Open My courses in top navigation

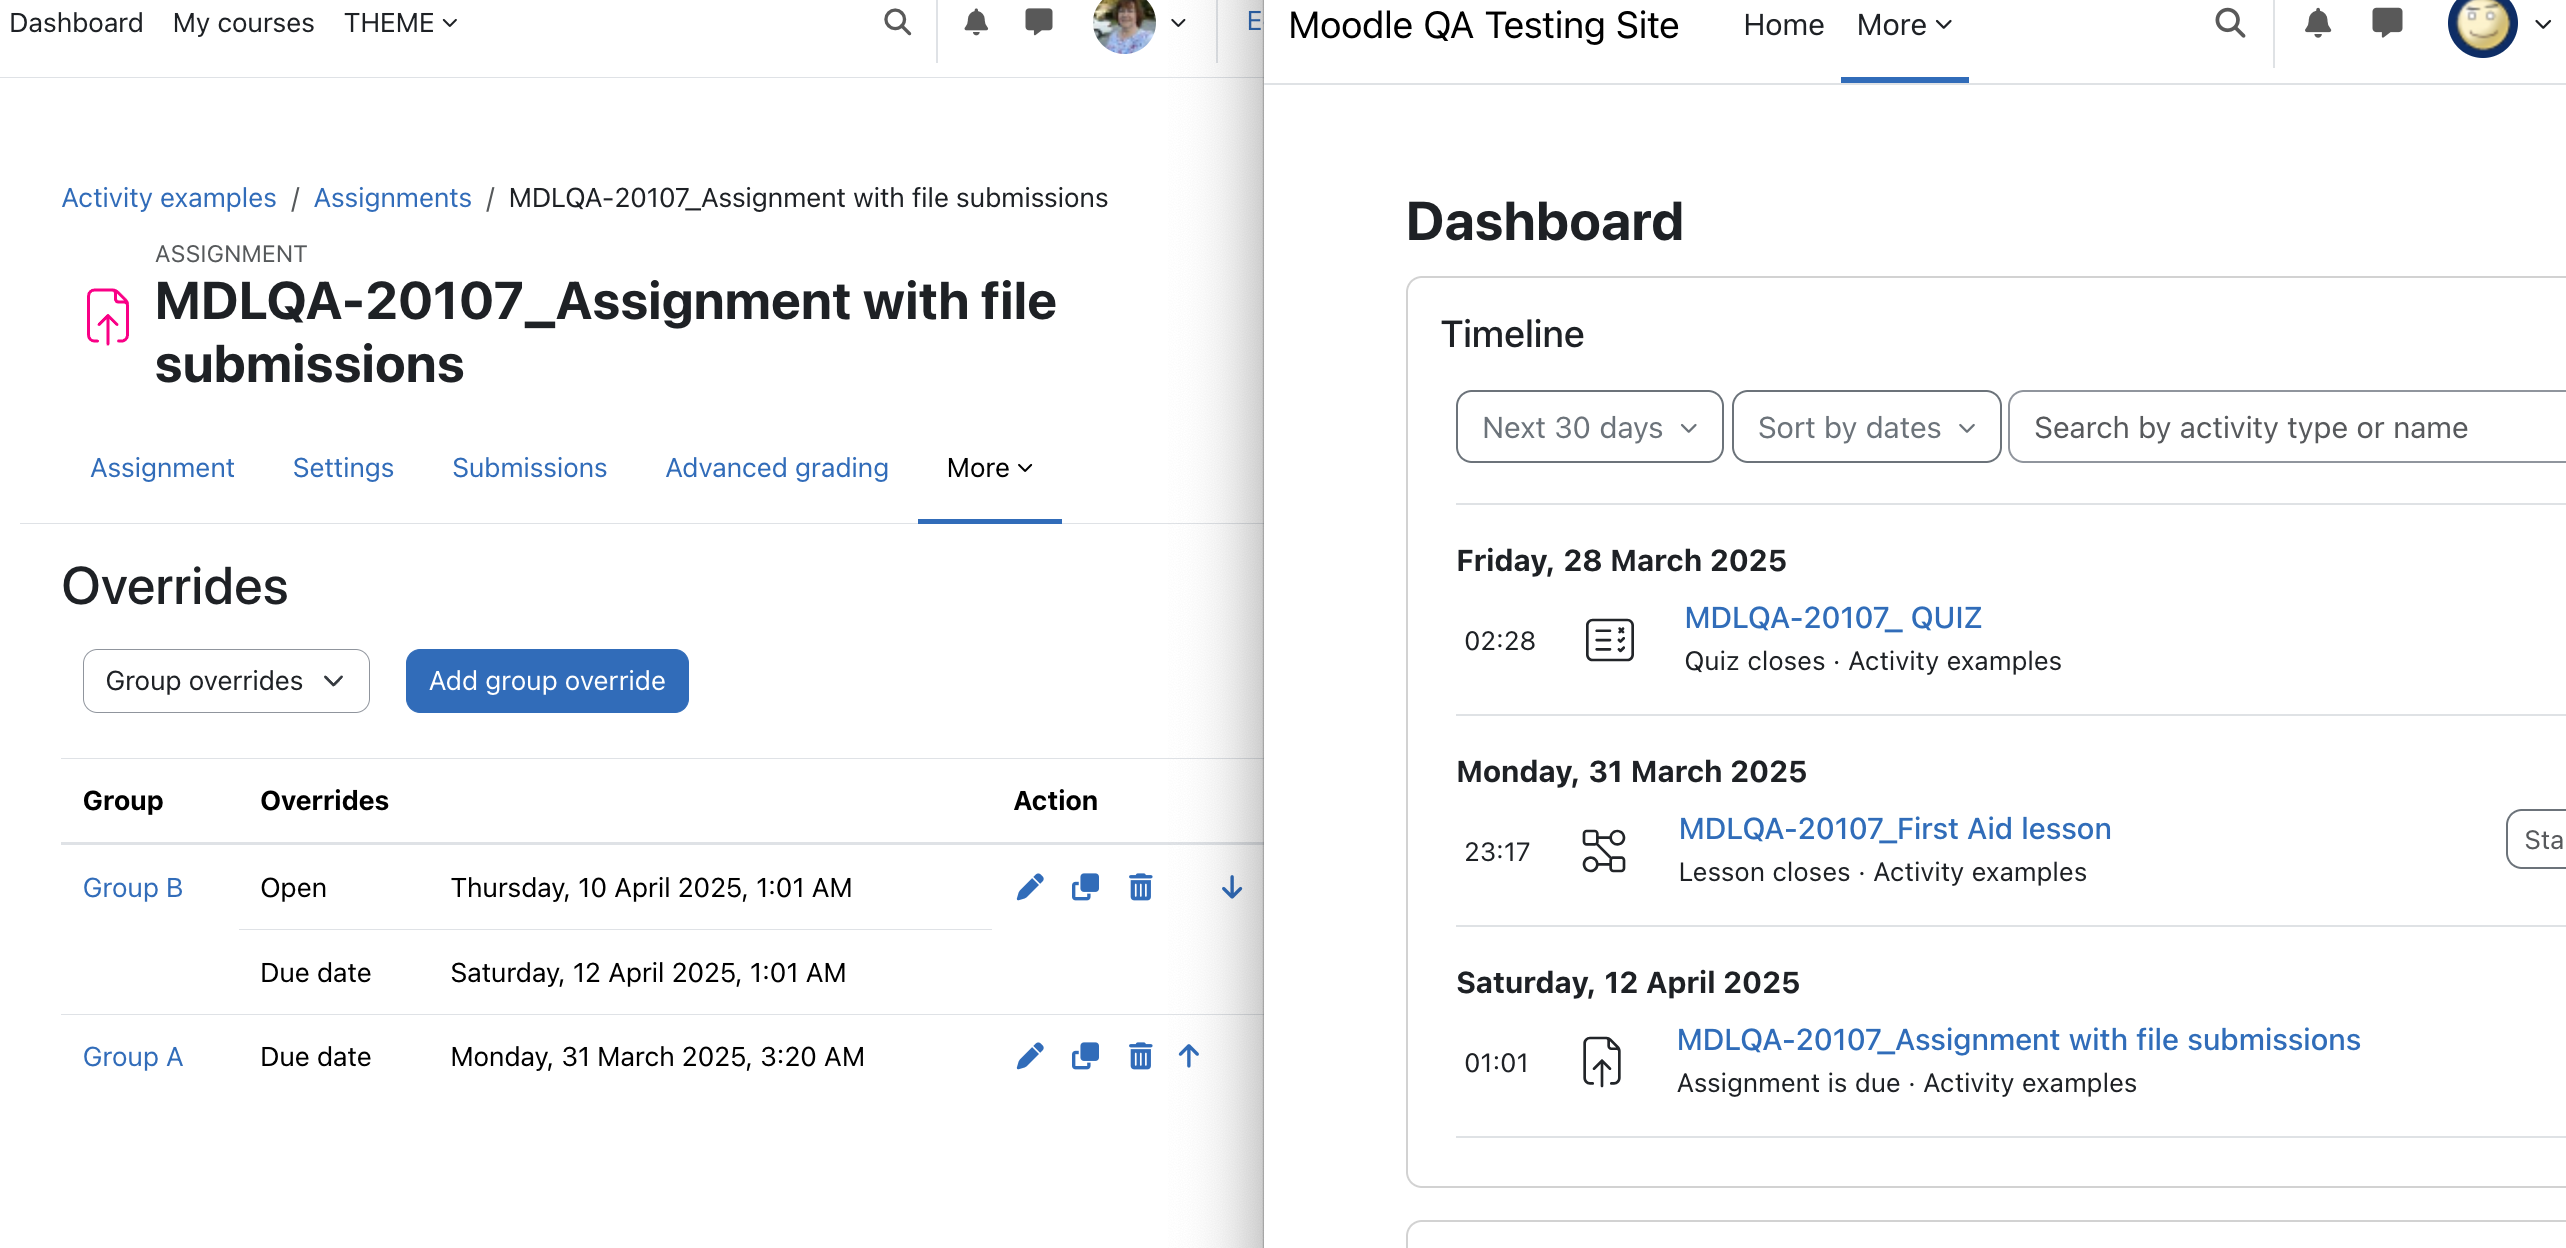click(243, 23)
